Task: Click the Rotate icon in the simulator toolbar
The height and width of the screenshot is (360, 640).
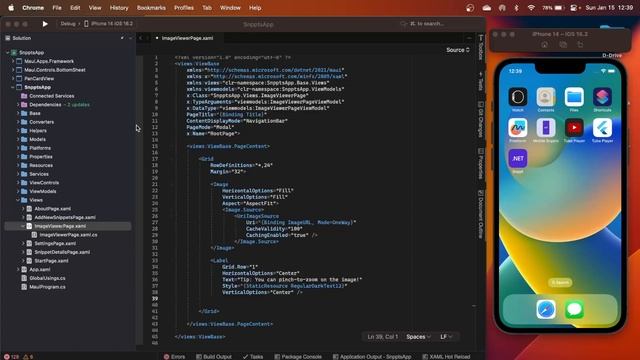Action: 580,44
